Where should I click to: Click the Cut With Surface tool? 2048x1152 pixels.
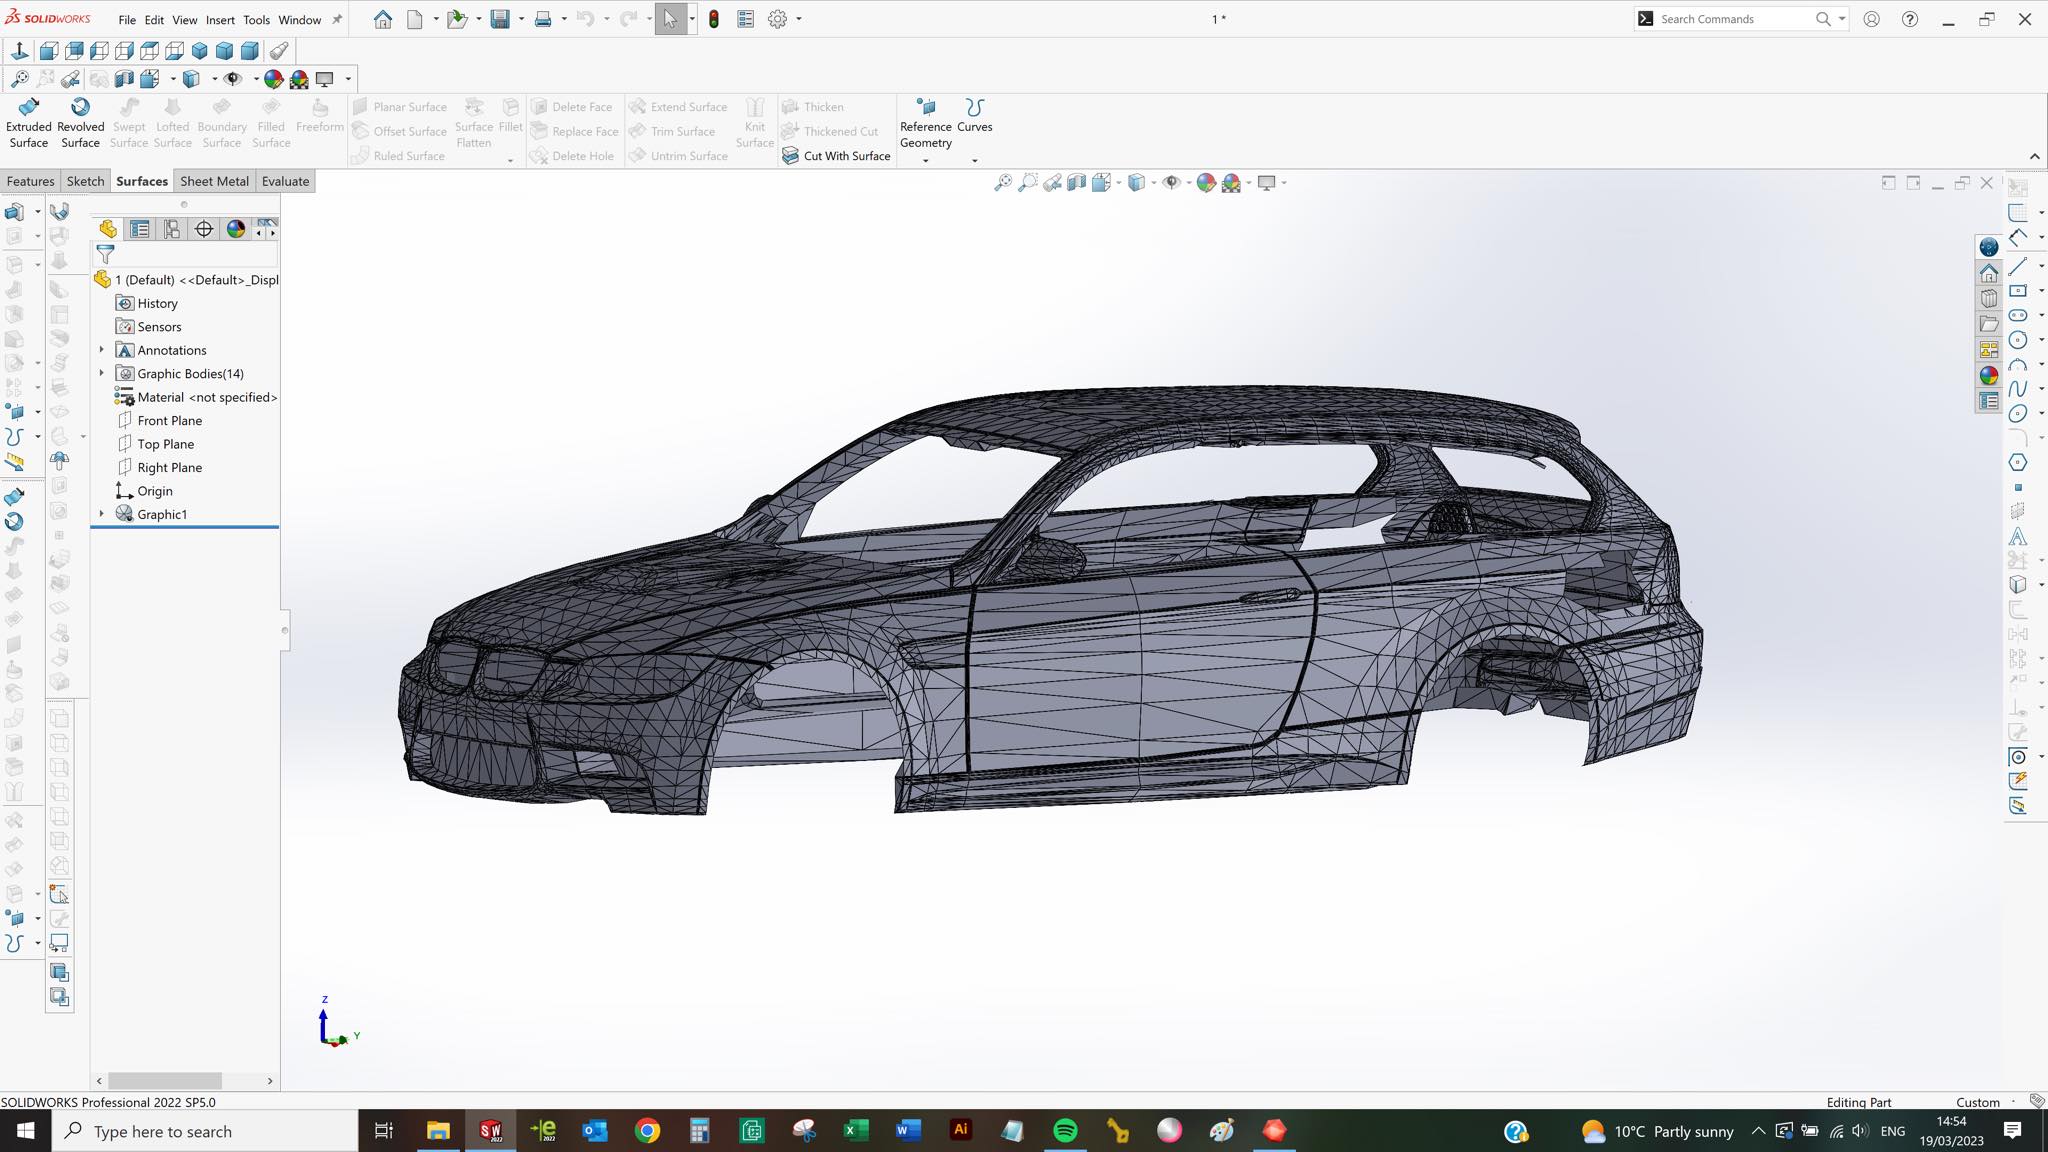pyautogui.click(x=836, y=156)
